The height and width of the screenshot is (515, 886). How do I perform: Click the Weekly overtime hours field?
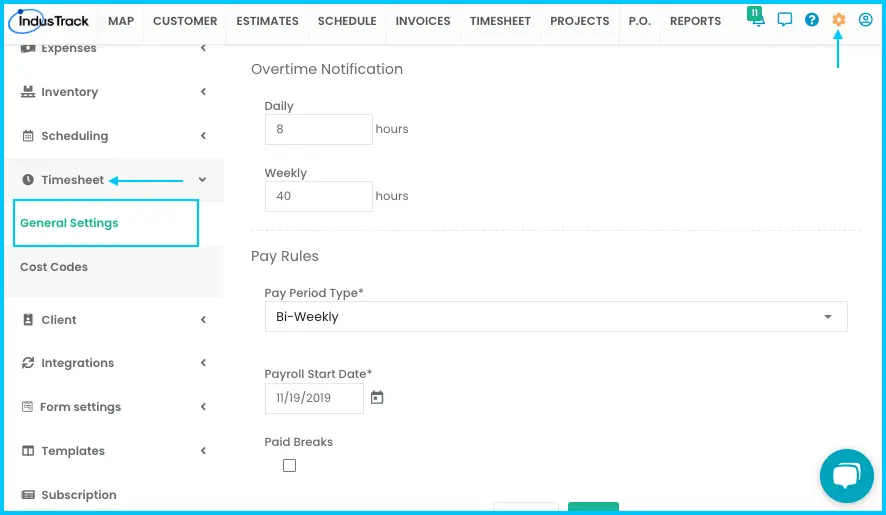[x=319, y=196]
